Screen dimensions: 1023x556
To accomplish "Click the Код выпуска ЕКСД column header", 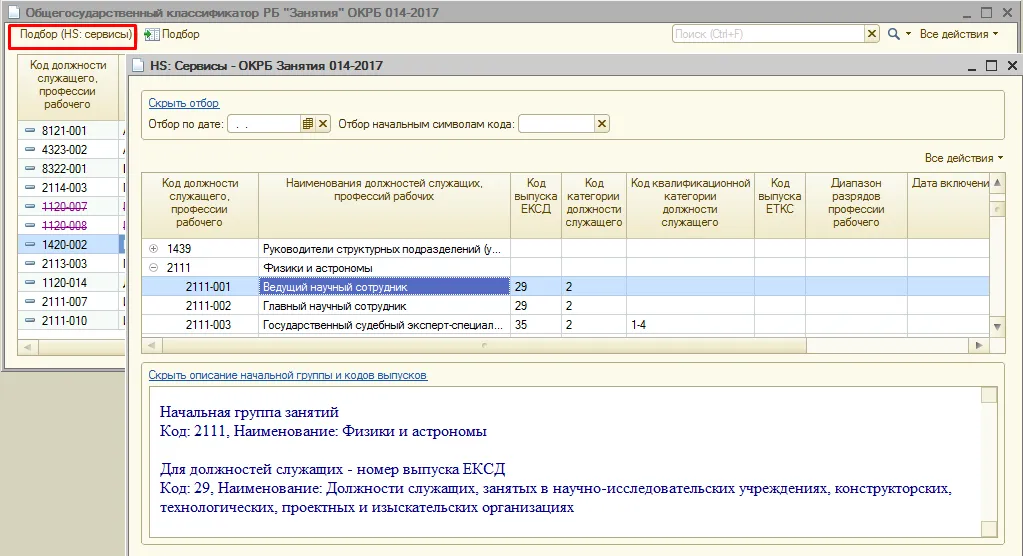I will pyautogui.click(x=536, y=205).
